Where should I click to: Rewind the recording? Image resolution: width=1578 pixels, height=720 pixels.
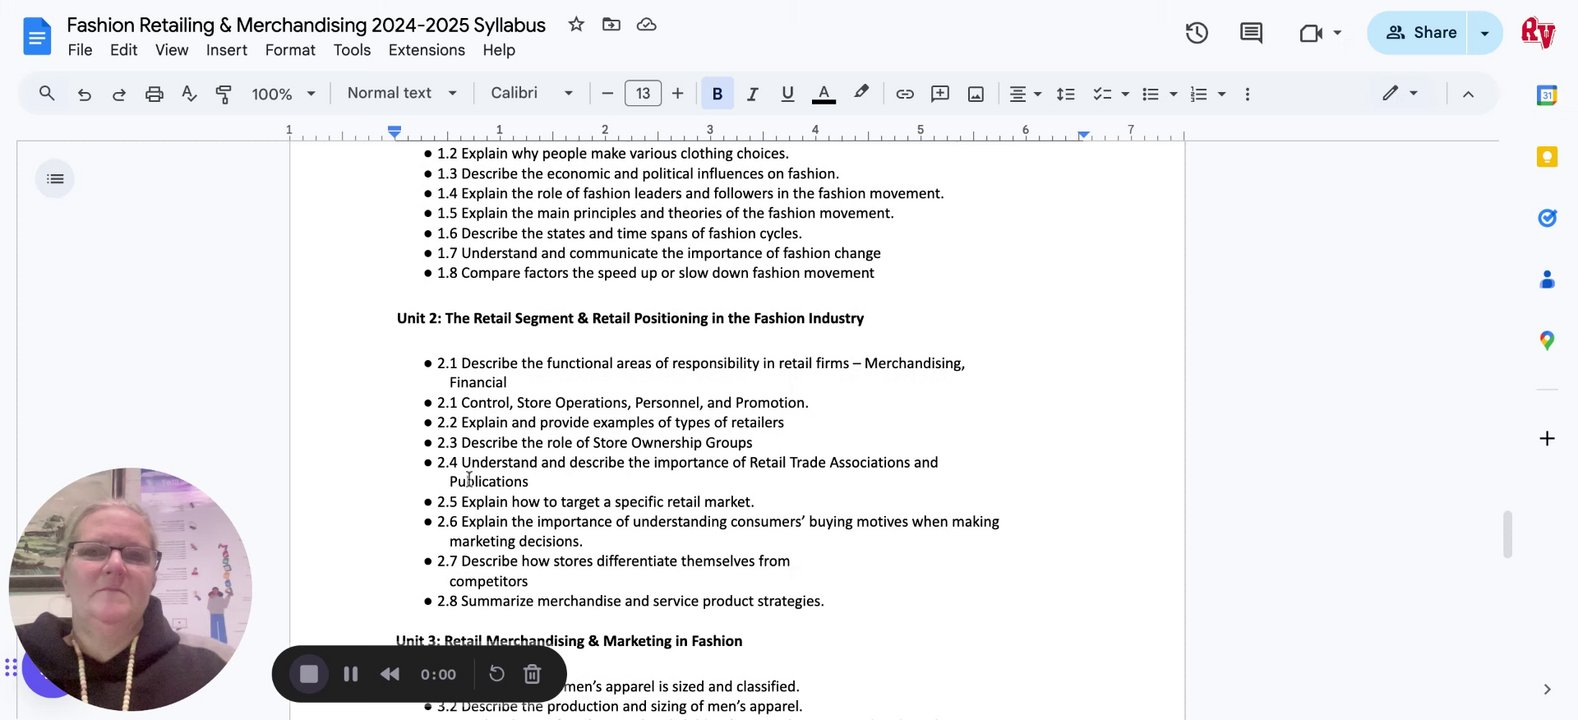390,674
